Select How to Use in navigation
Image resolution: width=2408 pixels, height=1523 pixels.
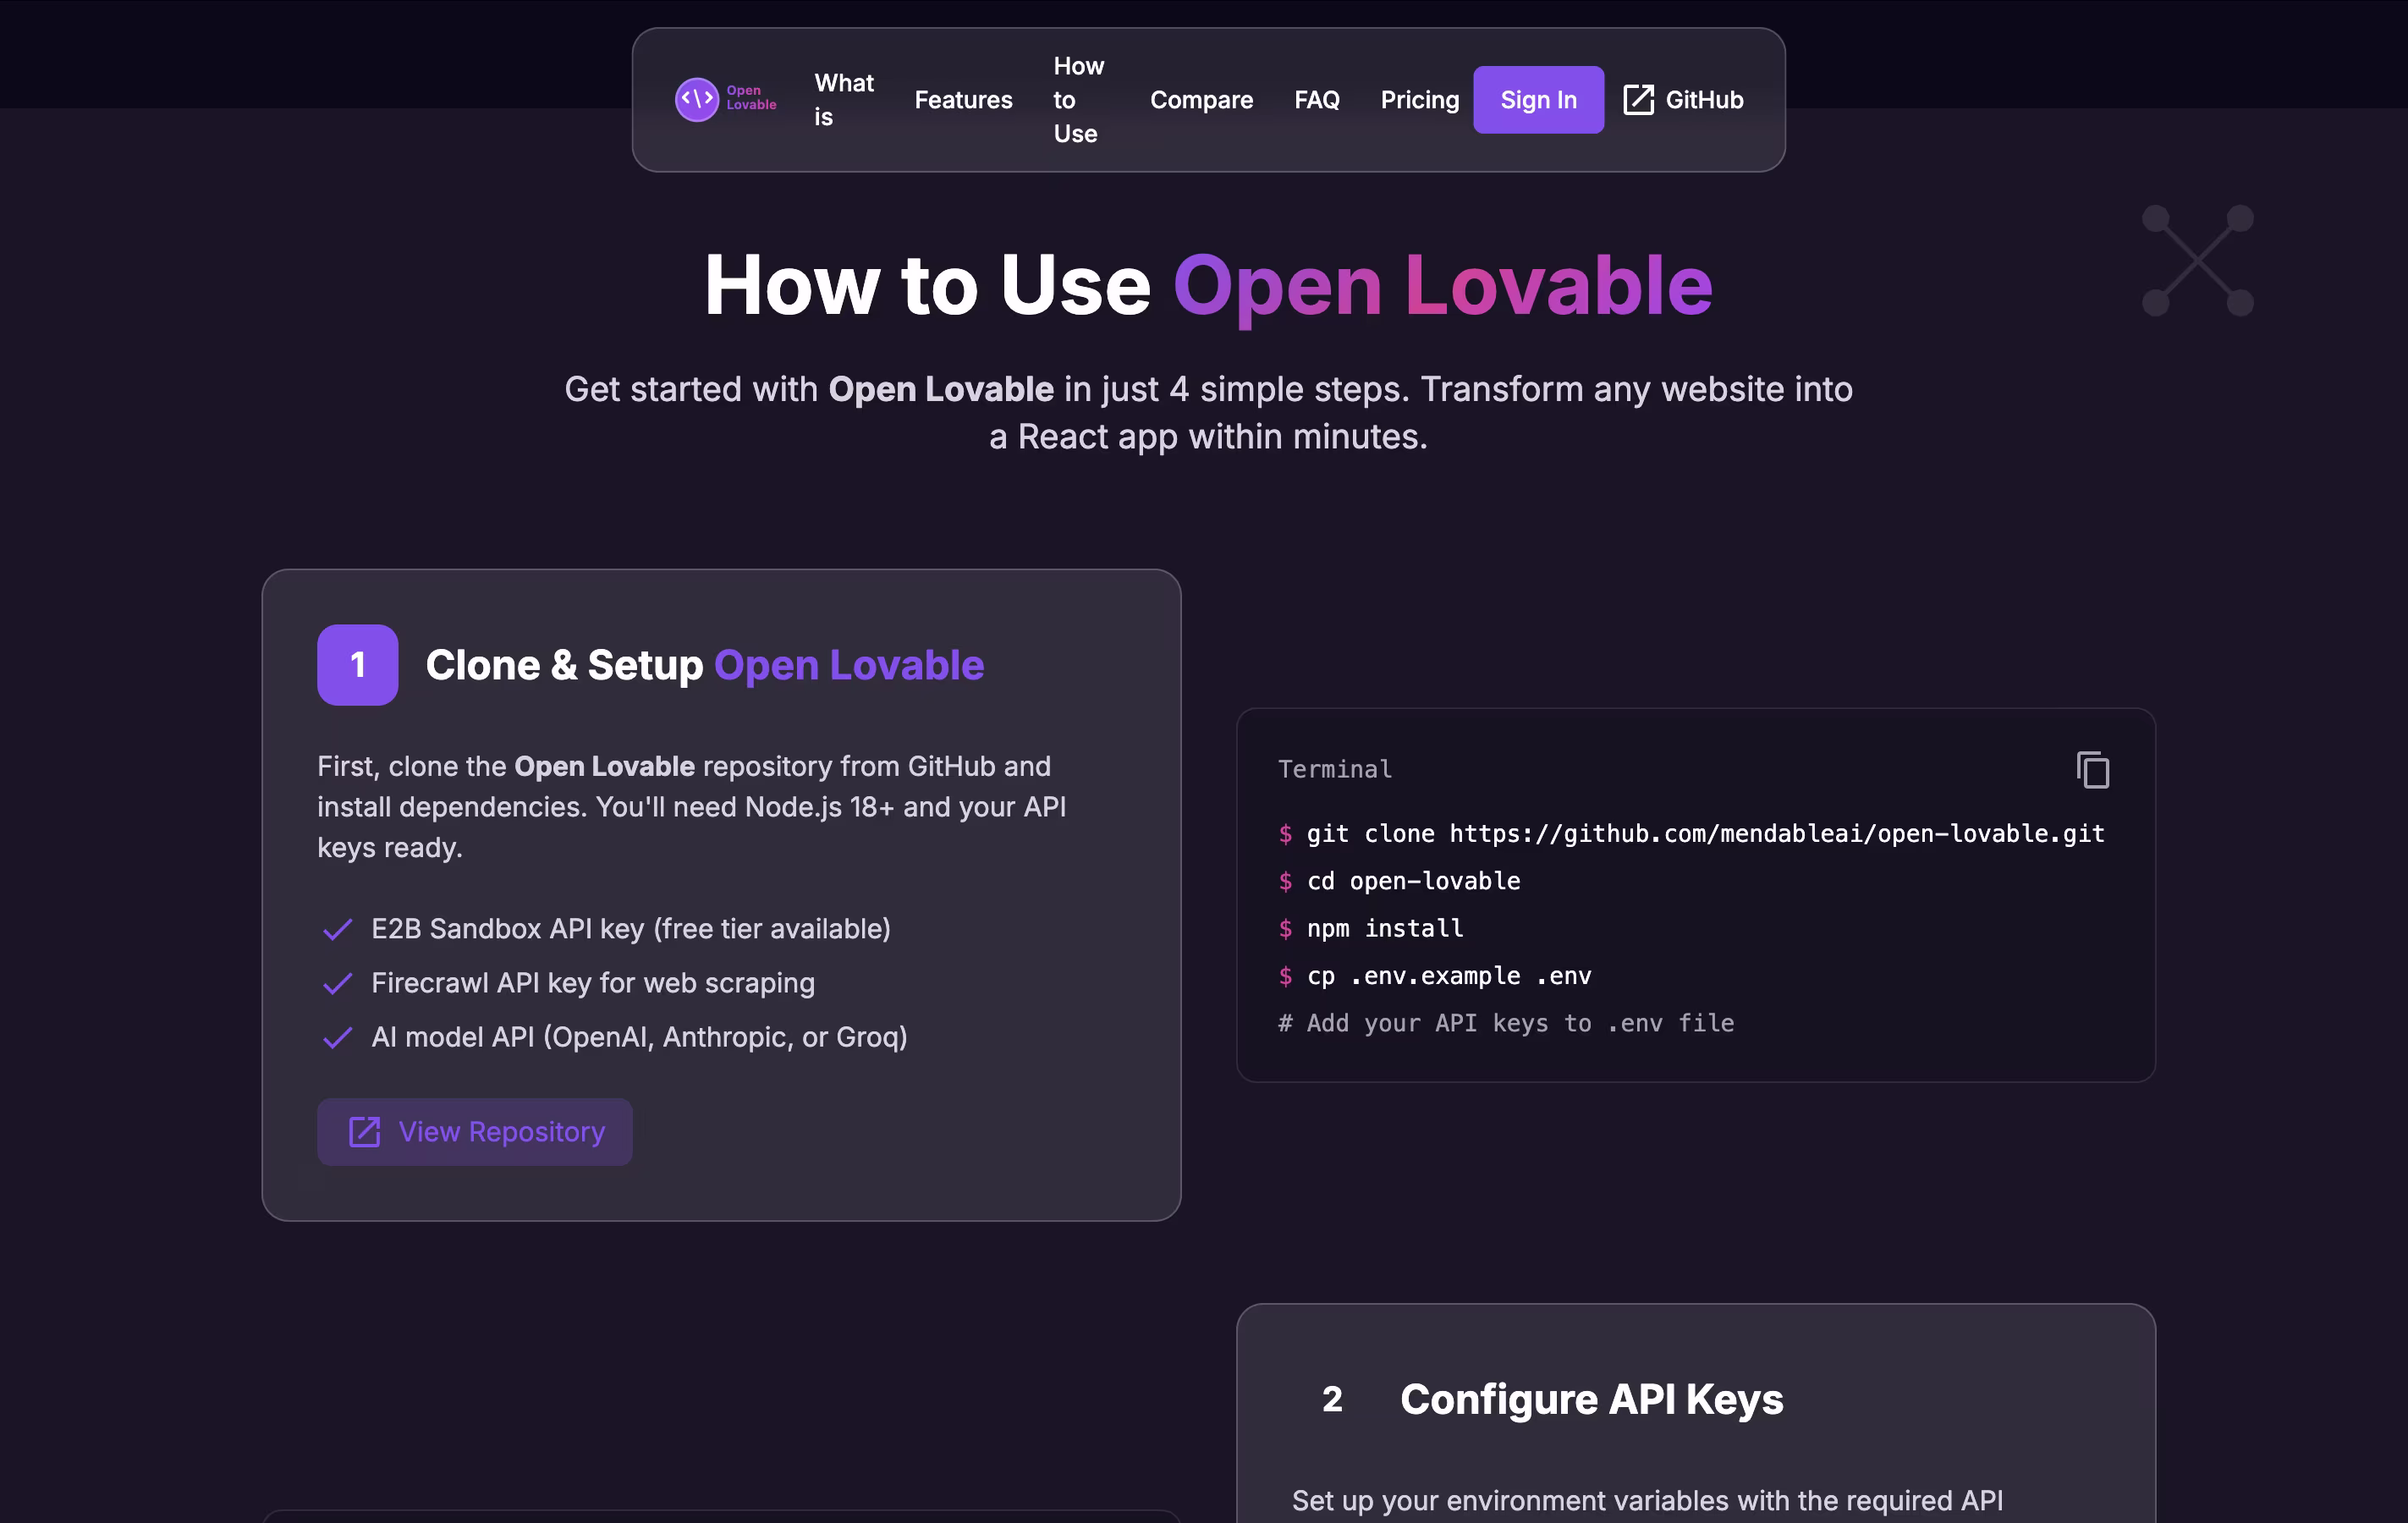point(1078,100)
